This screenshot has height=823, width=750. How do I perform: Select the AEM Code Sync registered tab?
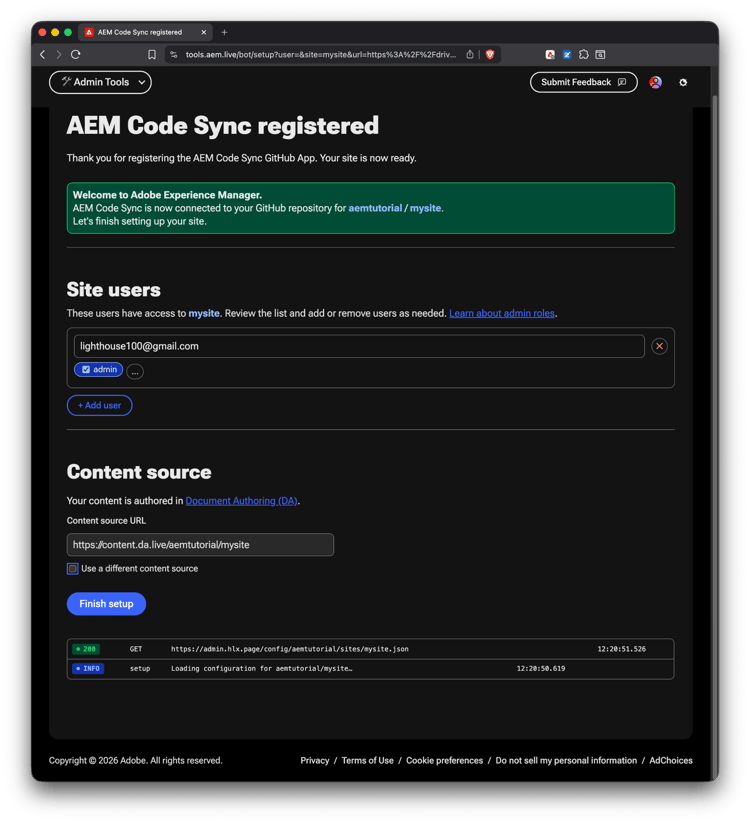(145, 32)
